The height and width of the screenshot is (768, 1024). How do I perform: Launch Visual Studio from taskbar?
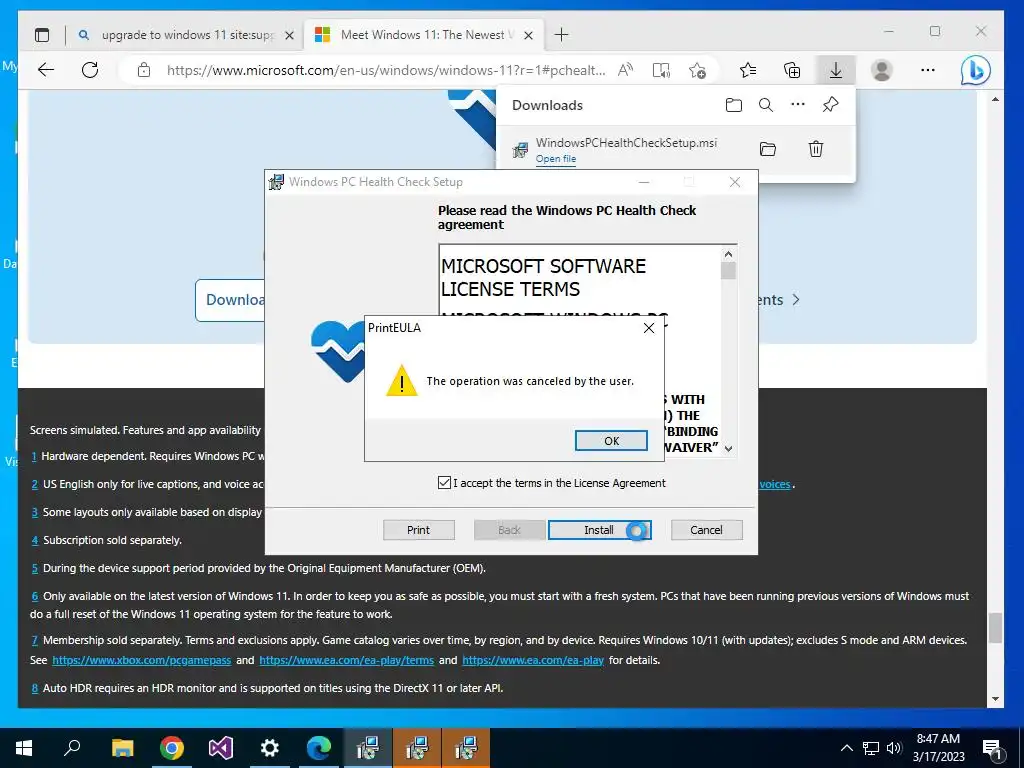coord(221,748)
